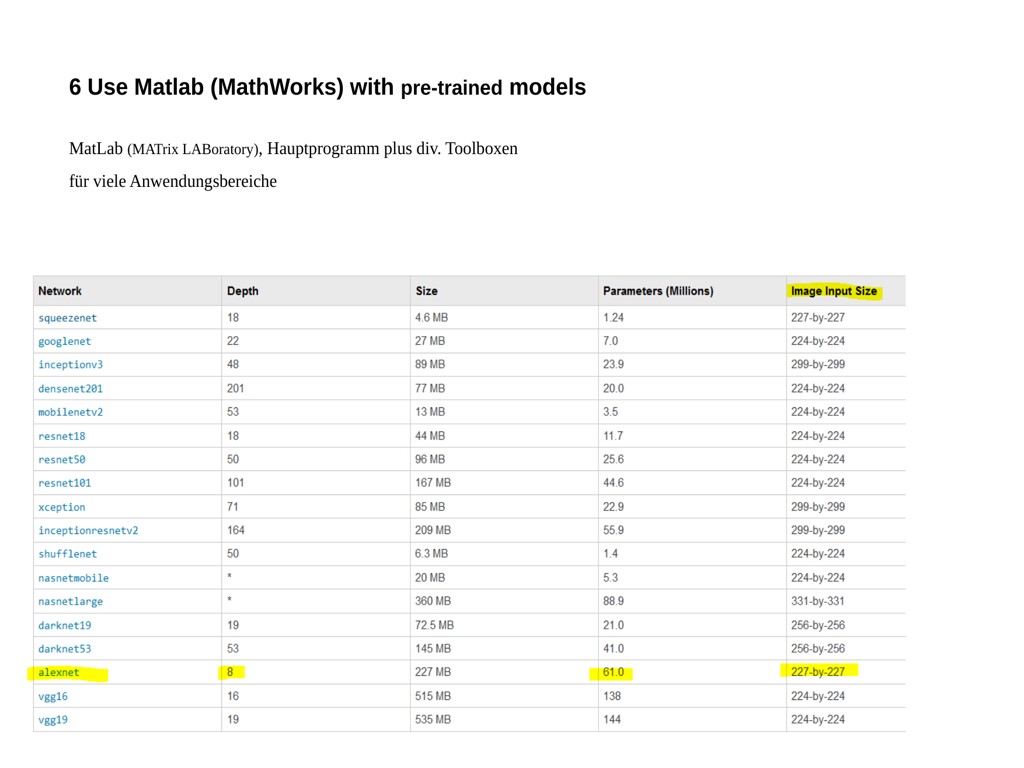The width and height of the screenshot is (1024, 768).
Task: Open the darknet53 link
Action: point(64,649)
